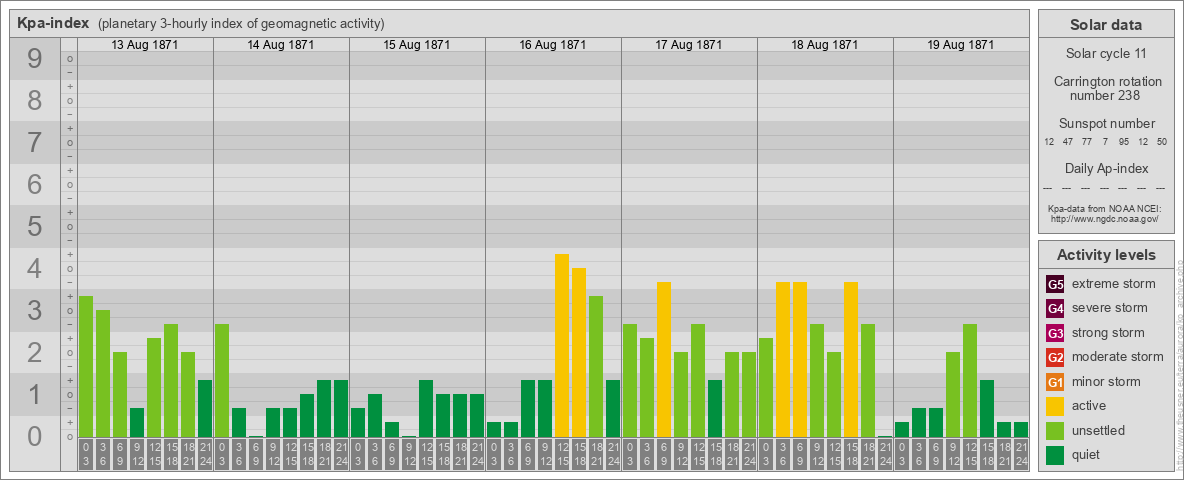Click 'Kpa-data from NOAA NCEI' credit text
Image resolution: width=1184 pixels, height=480 pixels.
pyautogui.click(x=1103, y=208)
